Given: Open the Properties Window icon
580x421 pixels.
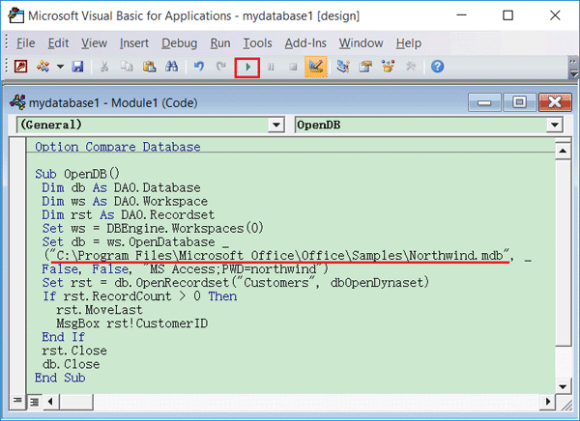Looking at the screenshot, I should click(x=365, y=67).
